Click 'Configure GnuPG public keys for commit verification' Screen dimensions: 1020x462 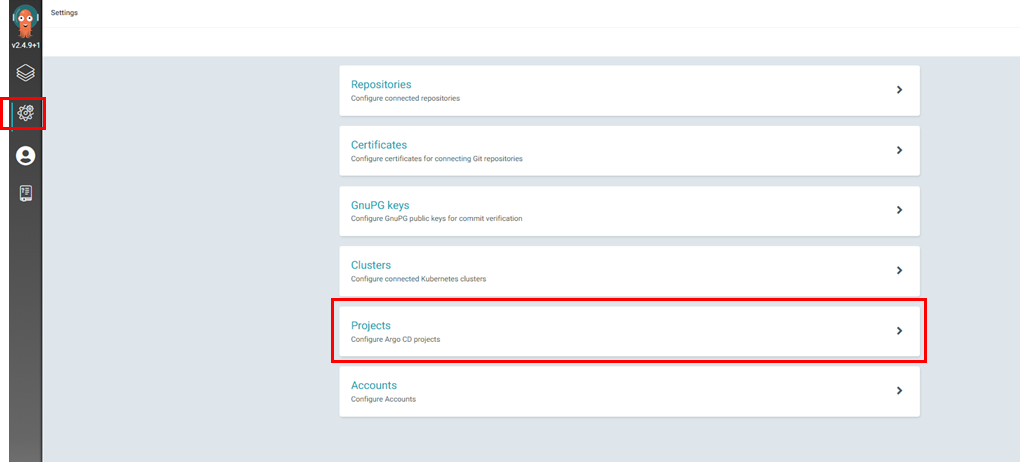point(436,219)
